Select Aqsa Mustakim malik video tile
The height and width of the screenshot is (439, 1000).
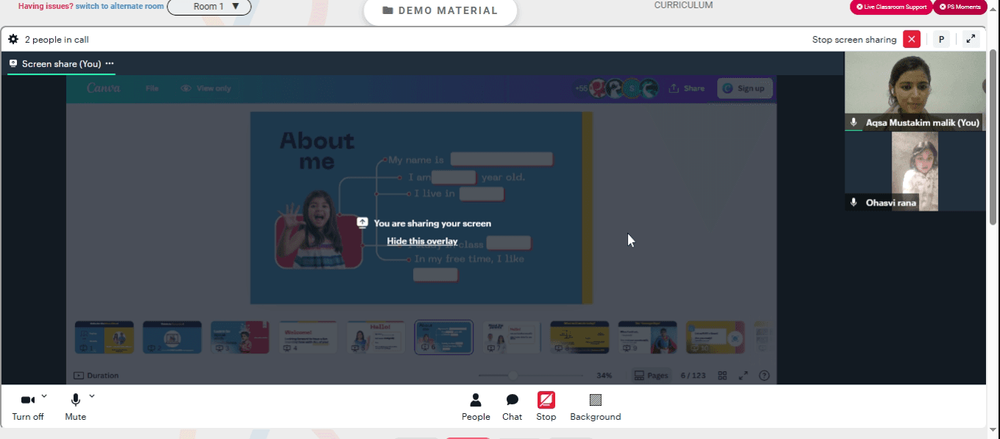[915, 91]
